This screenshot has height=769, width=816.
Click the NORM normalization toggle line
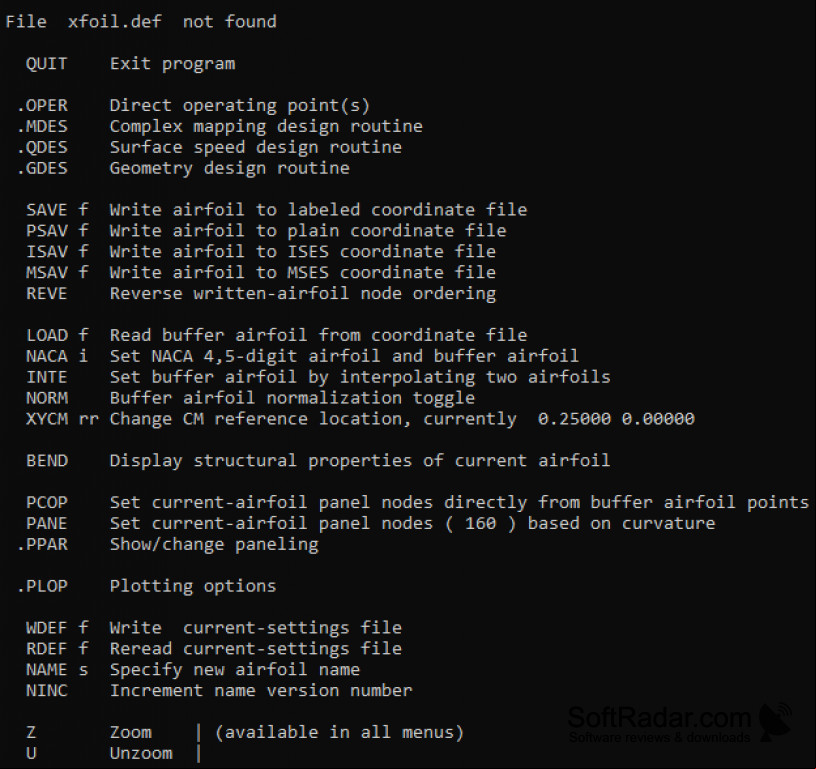(x=250, y=398)
